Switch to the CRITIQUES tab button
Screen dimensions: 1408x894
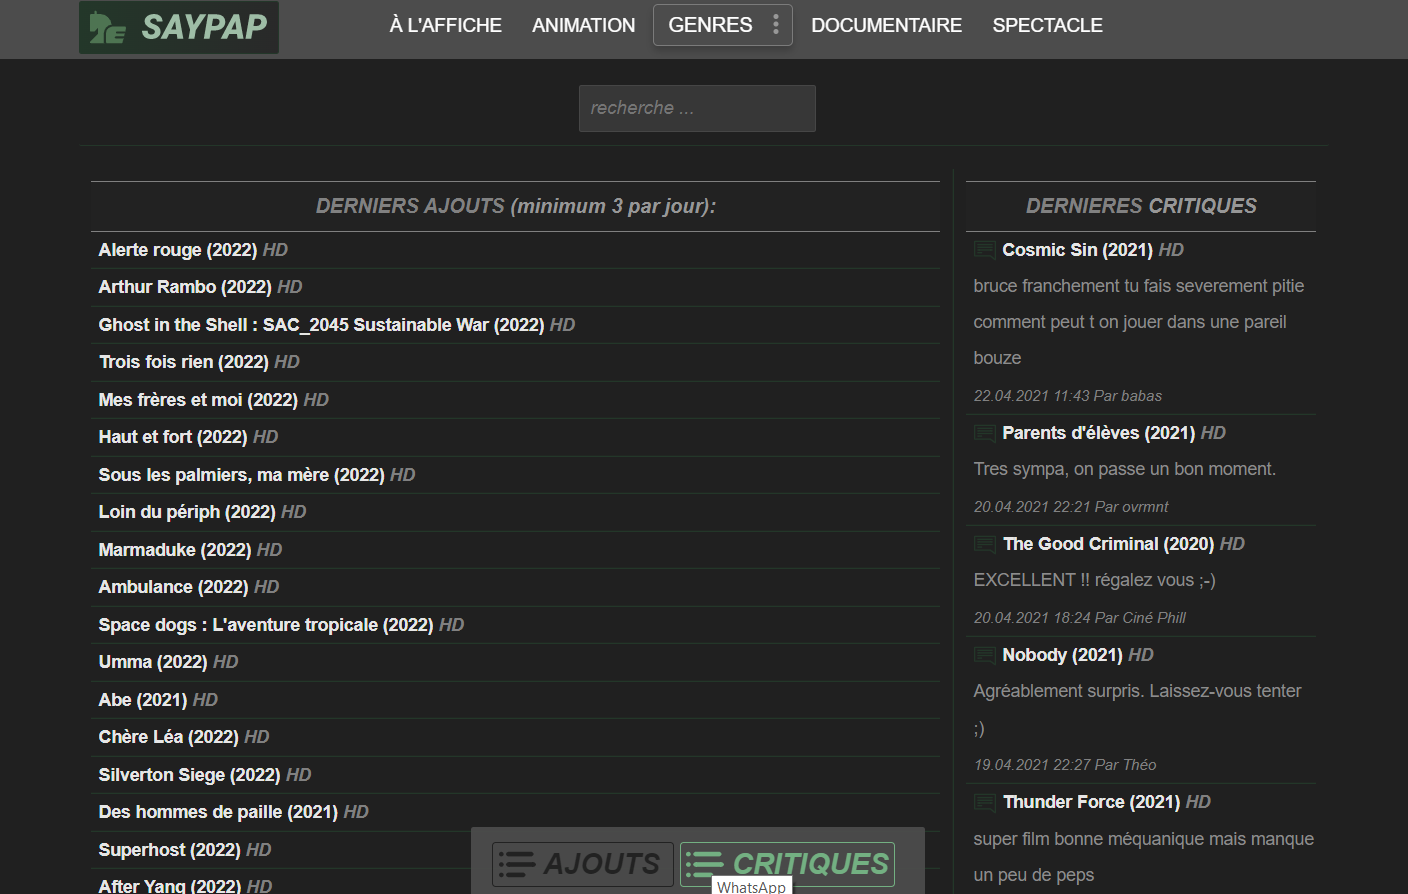(788, 864)
